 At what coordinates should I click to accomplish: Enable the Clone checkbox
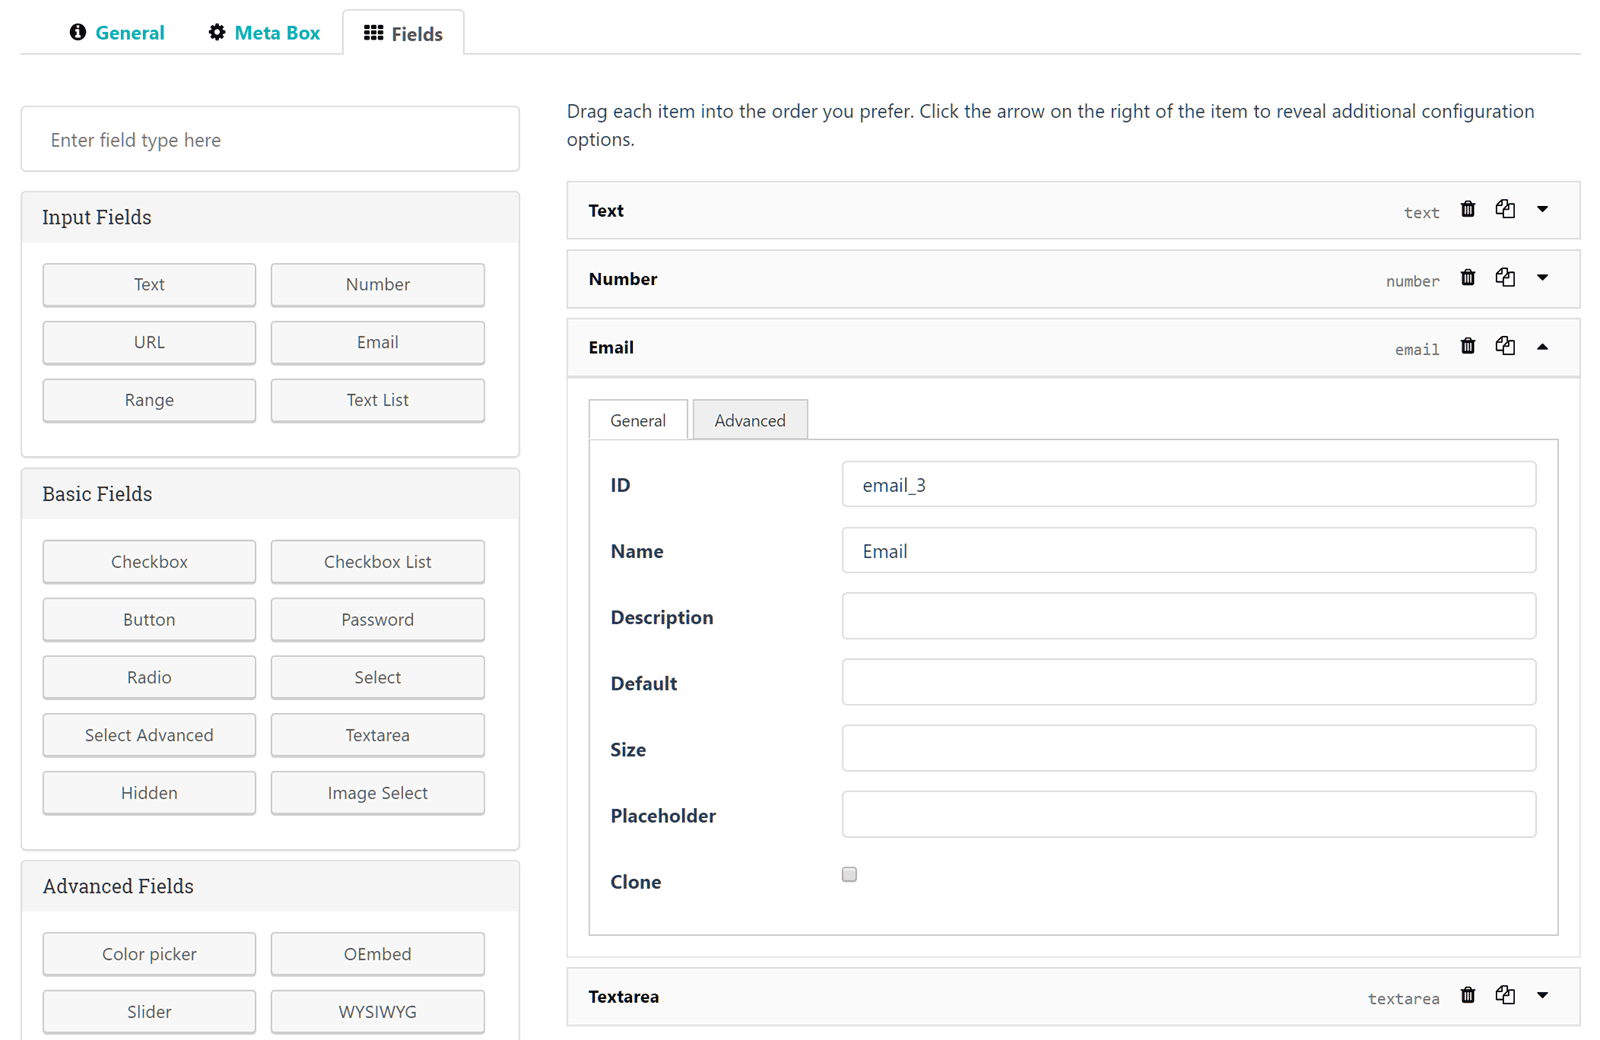point(849,875)
